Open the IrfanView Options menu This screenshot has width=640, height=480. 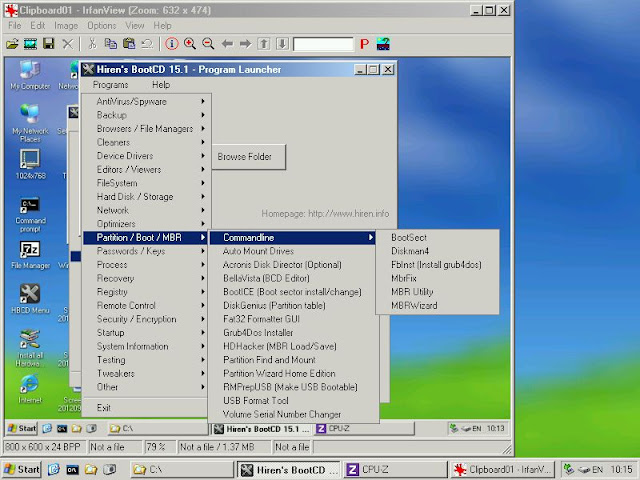[x=102, y=26]
